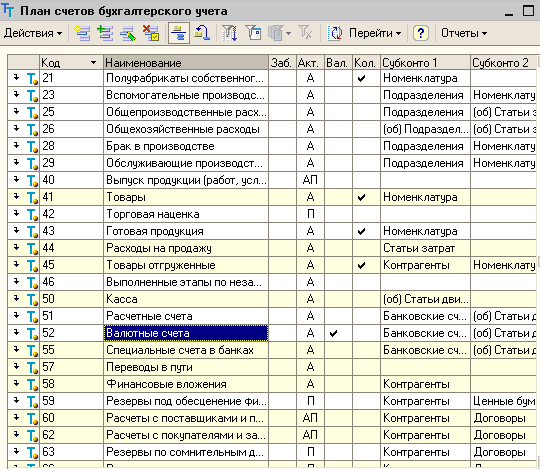Click АП cell for account 40
Viewport: 540px width, 469px height.
point(310,180)
